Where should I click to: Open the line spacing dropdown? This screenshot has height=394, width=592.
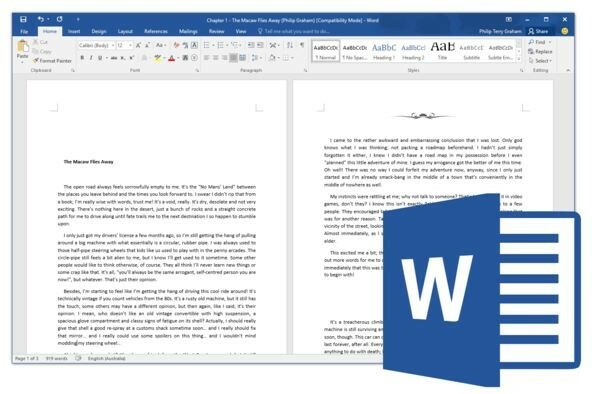tap(256, 58)
